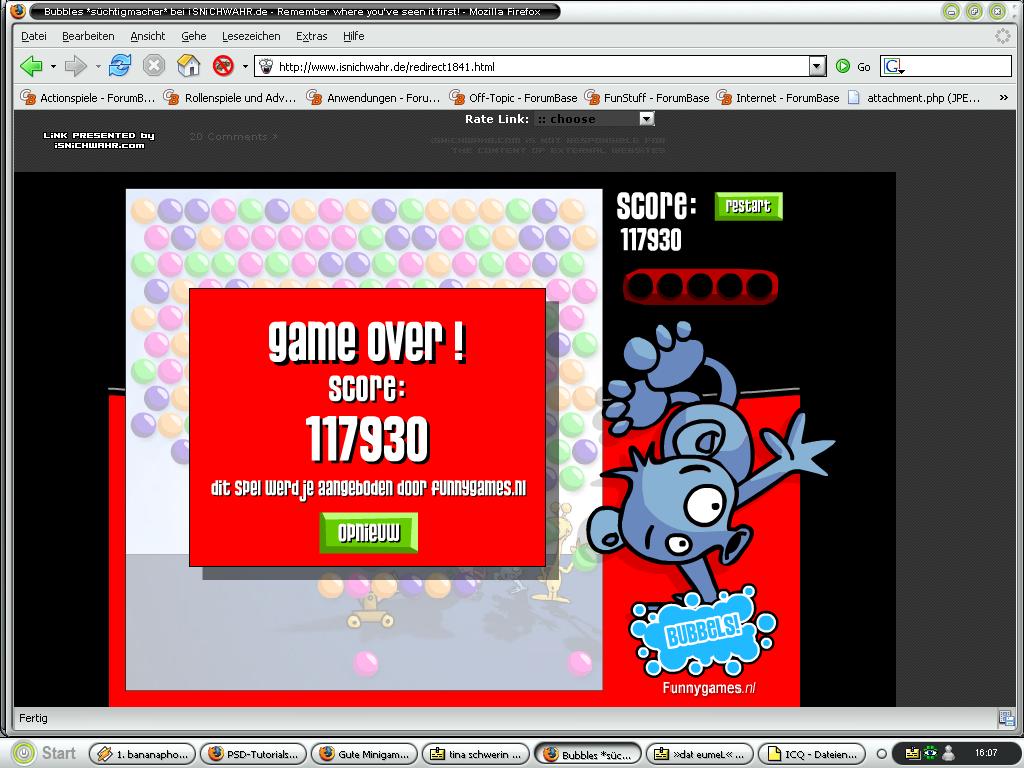
Task: Click the throbber activity icon
Action: pos(1002,36)
